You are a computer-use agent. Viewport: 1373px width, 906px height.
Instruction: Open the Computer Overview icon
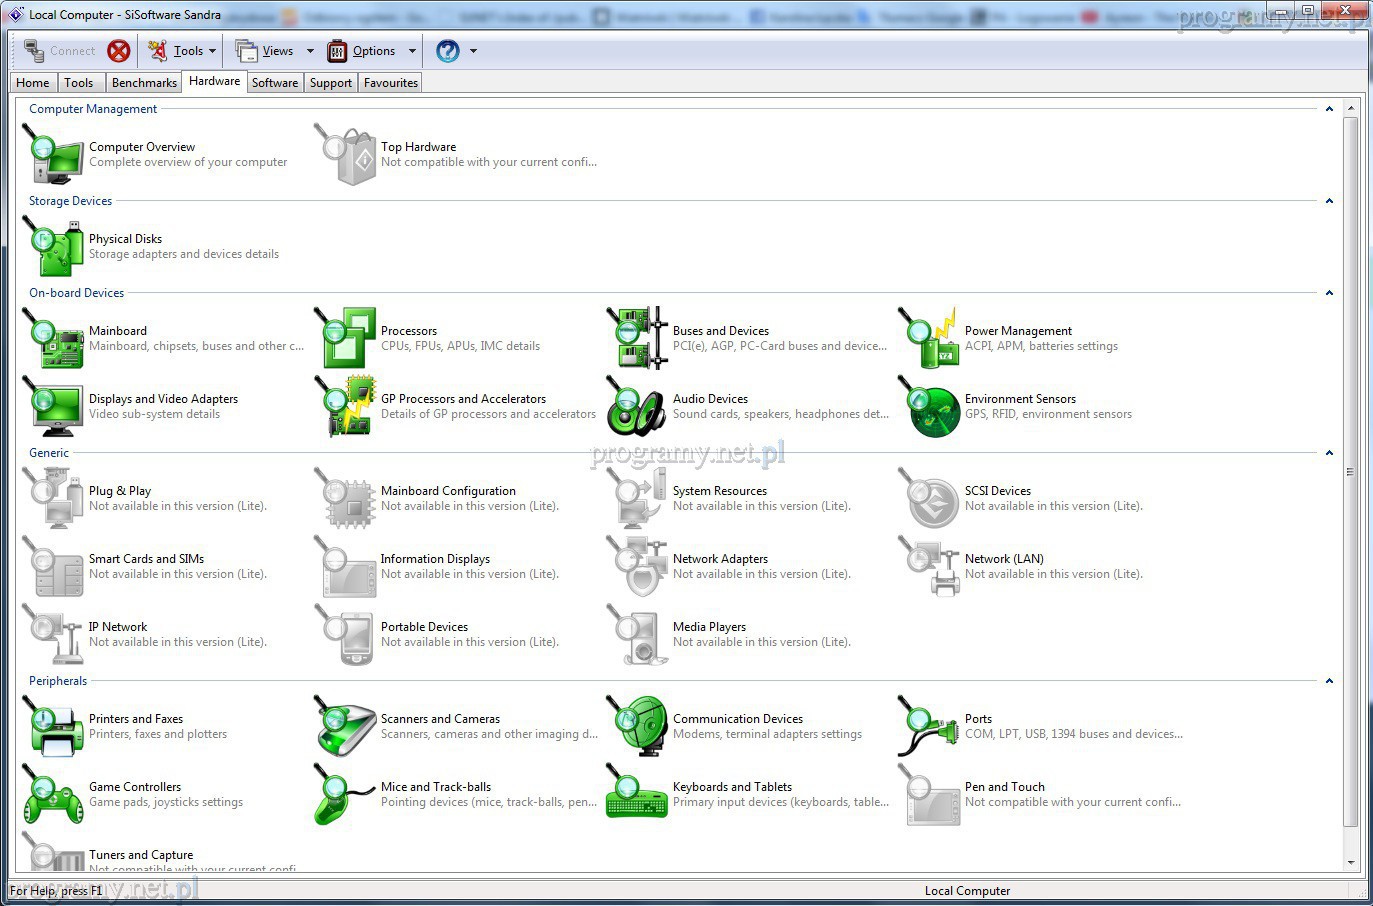click(x=55, y=155)
